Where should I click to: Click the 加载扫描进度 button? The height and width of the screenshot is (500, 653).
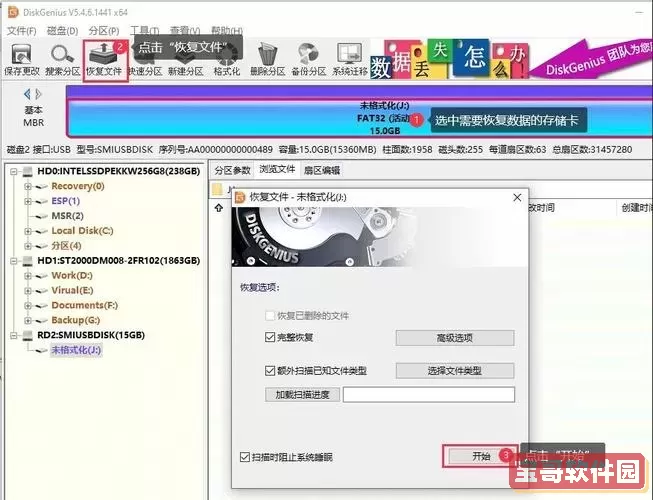point(302,395)
